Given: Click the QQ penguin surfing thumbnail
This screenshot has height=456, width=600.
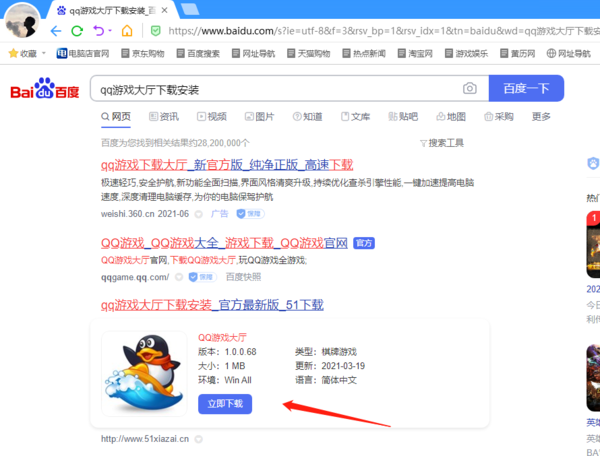Looking at the screenshot, I should 144,373.
